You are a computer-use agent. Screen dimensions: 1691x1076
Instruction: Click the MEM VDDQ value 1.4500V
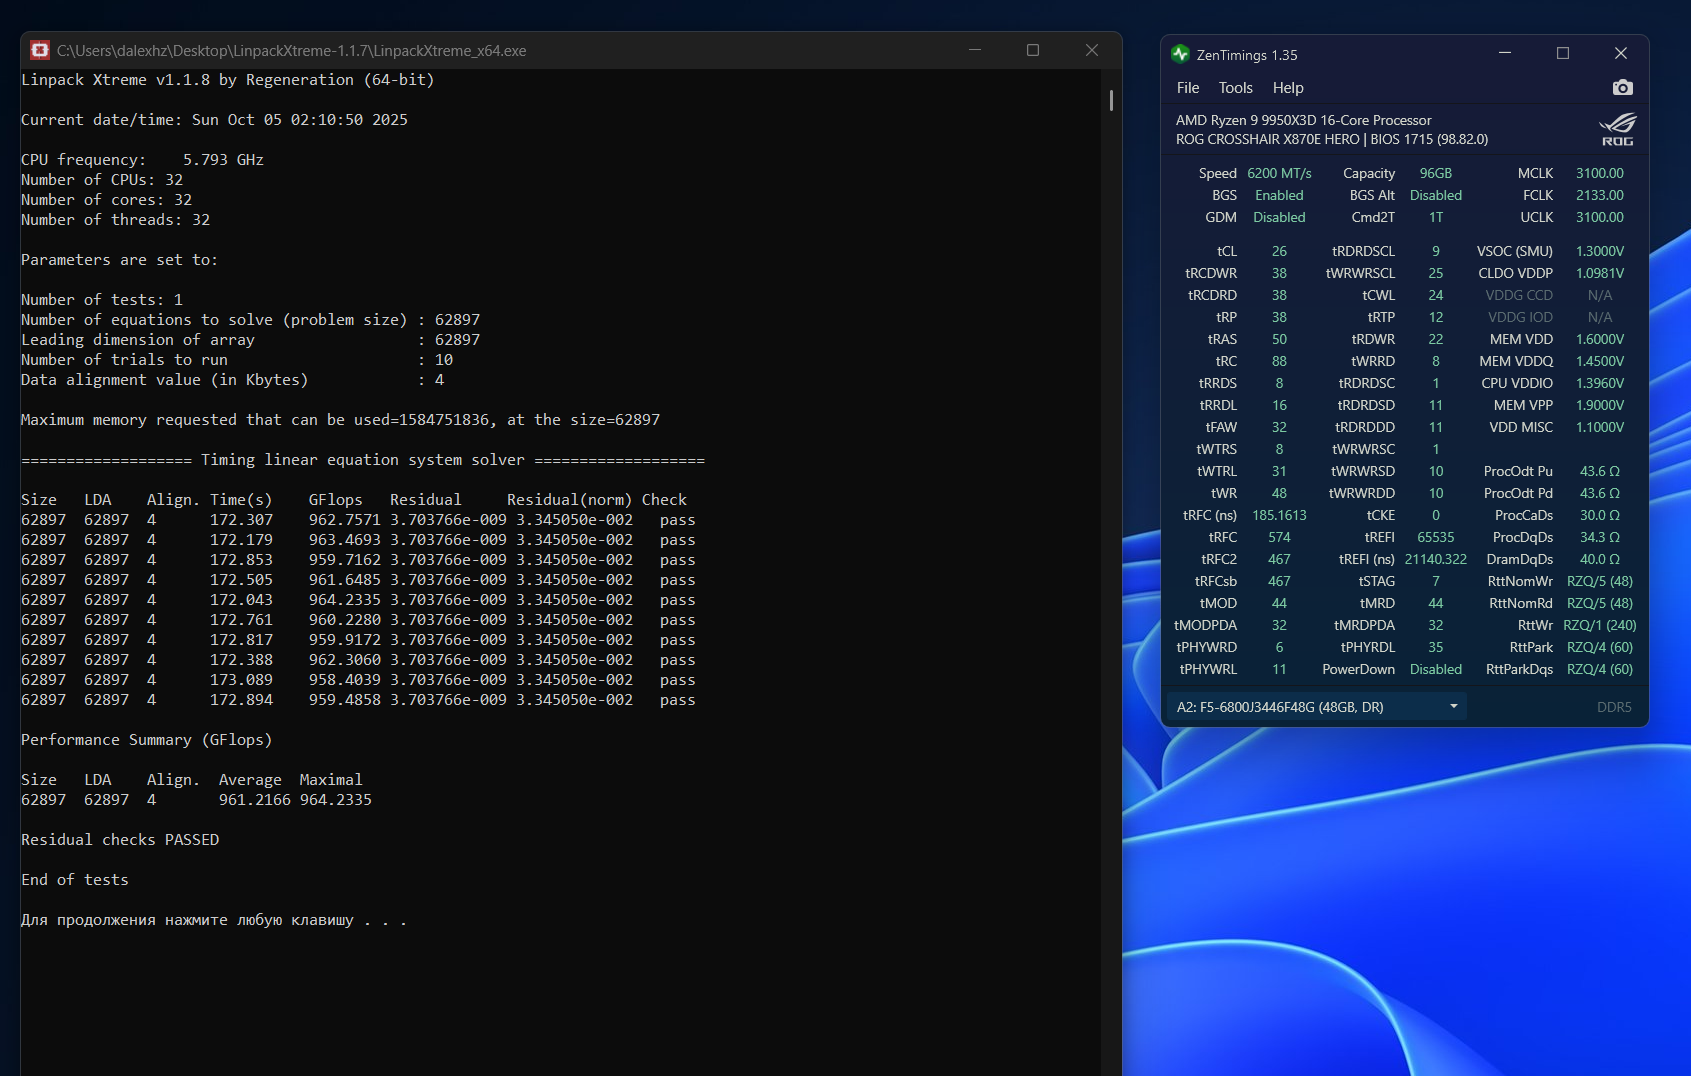pyautogui.click(x=1600, y=361)
